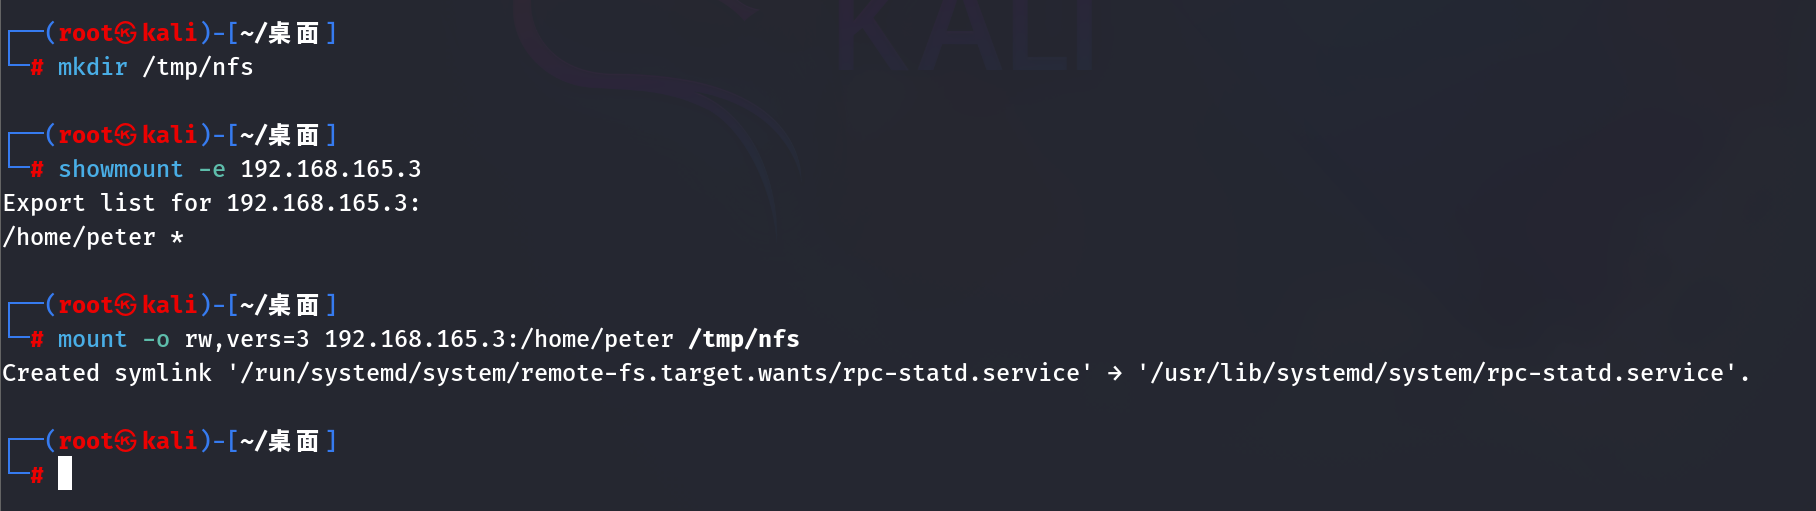Click the /home/peter export entry
1816x511 pixels.
(x=80, y=237)
